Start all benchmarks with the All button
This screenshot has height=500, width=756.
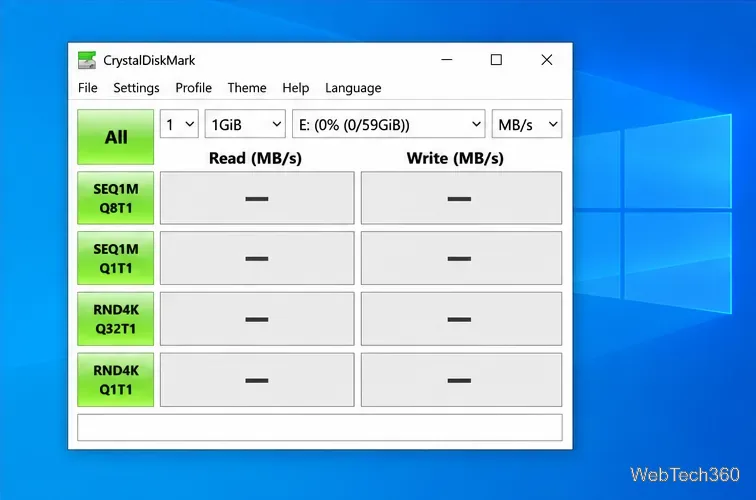[116, 137]
